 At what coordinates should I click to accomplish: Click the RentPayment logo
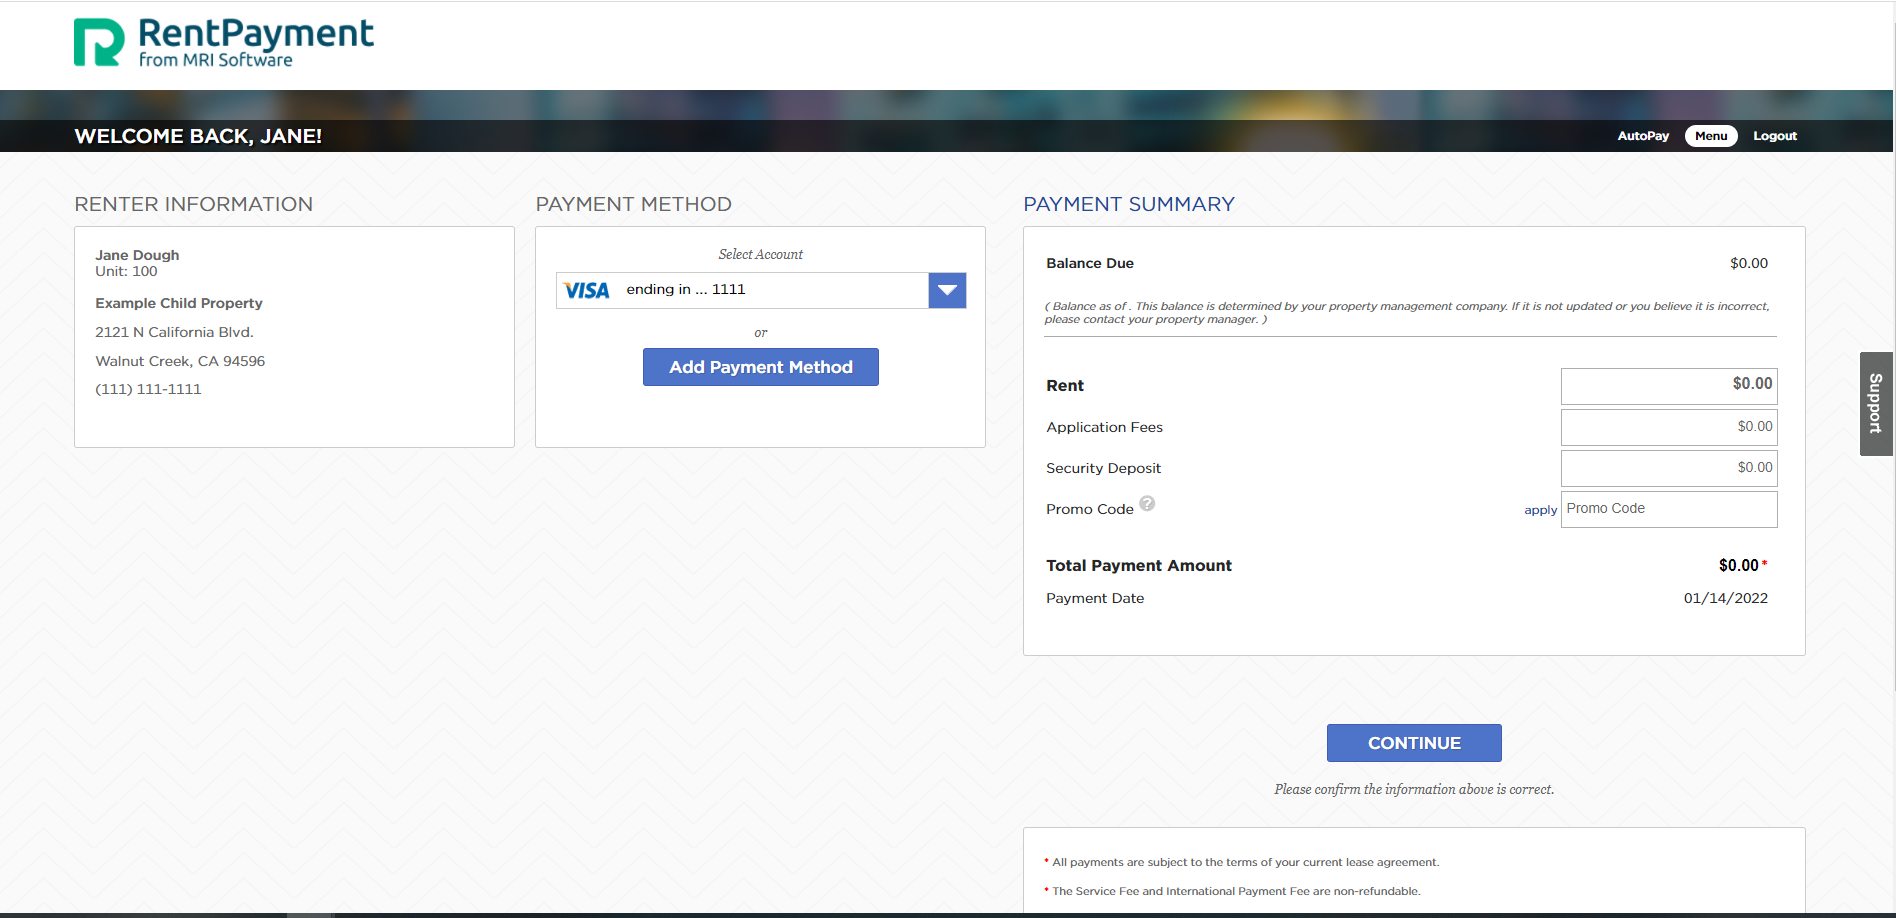pyautogui.click(x=222, y=40)
